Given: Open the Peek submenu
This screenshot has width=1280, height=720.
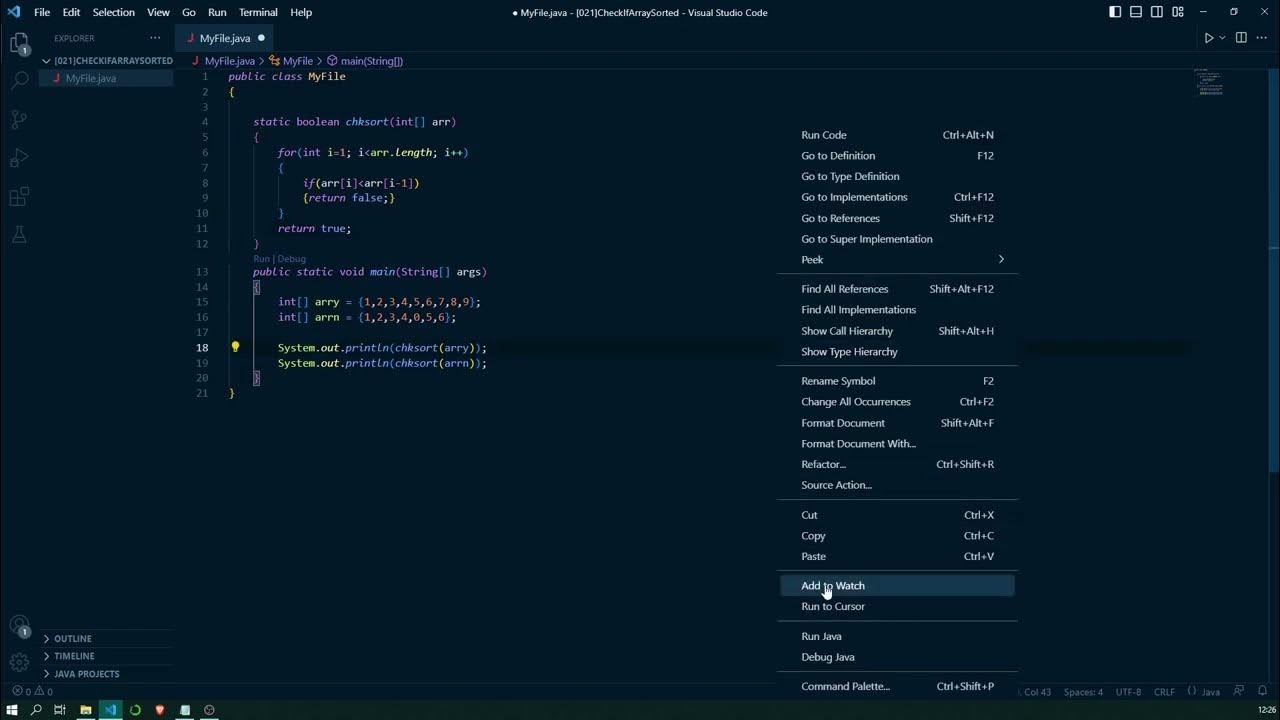Looking at the screenshot, I should tap(898, 260).
